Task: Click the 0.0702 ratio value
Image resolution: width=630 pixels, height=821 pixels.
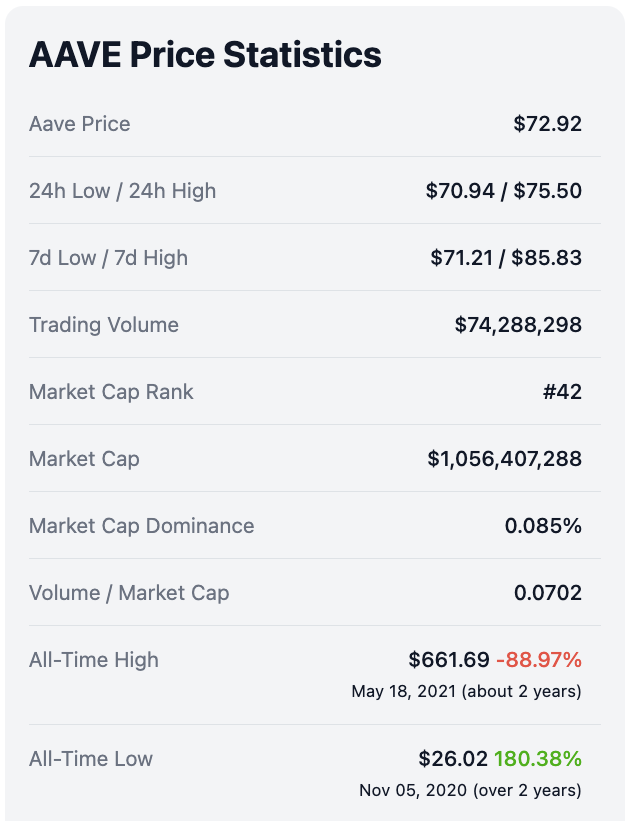Action: tap(548, 593)
